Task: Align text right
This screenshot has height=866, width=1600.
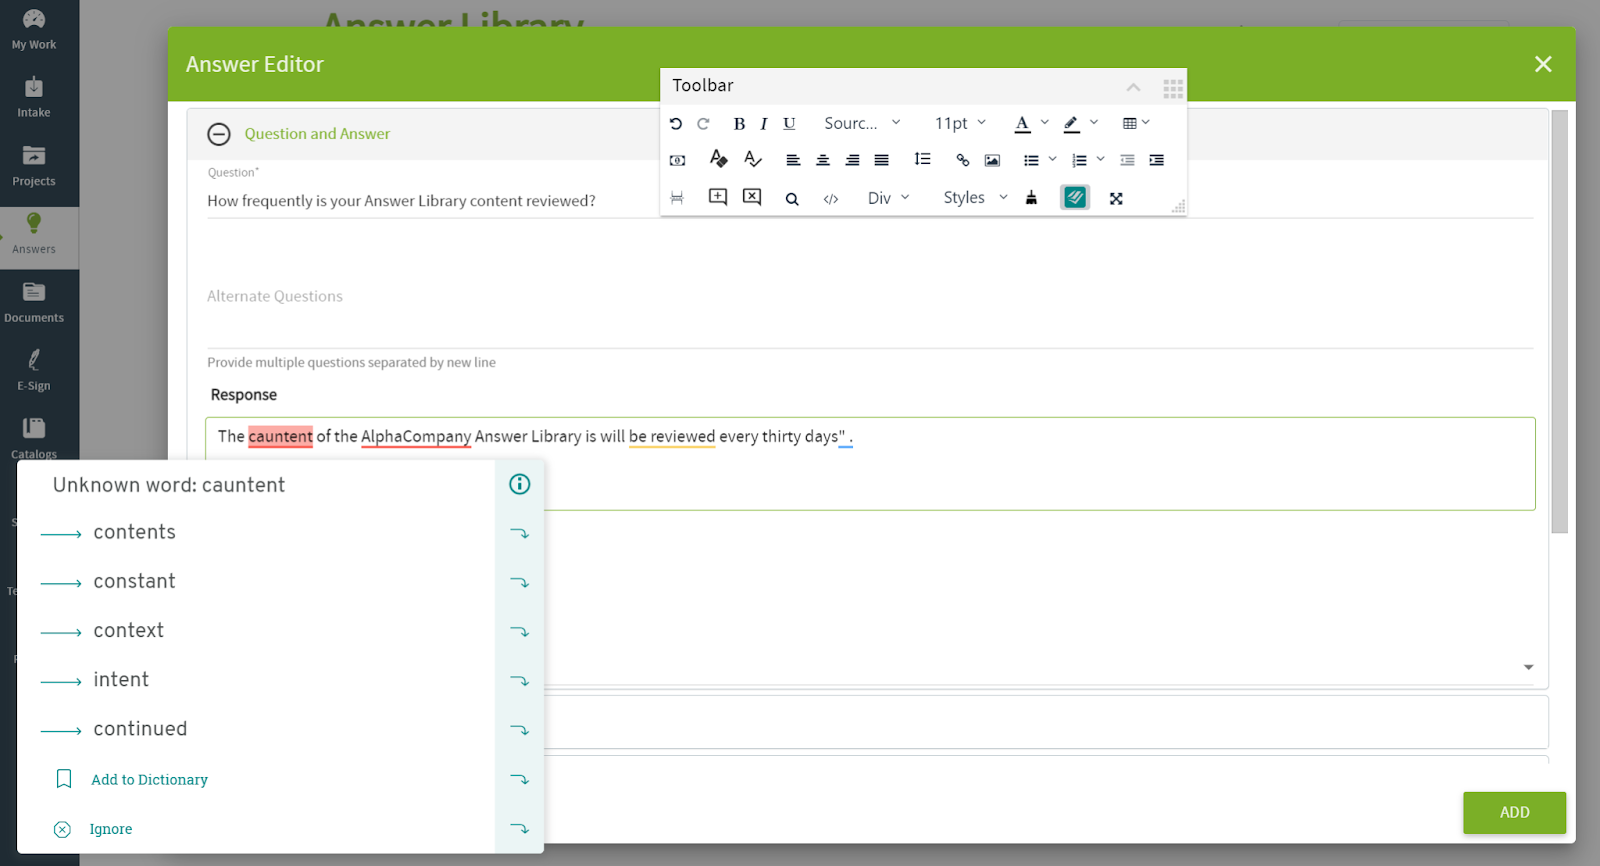Action: click(852, 160)
